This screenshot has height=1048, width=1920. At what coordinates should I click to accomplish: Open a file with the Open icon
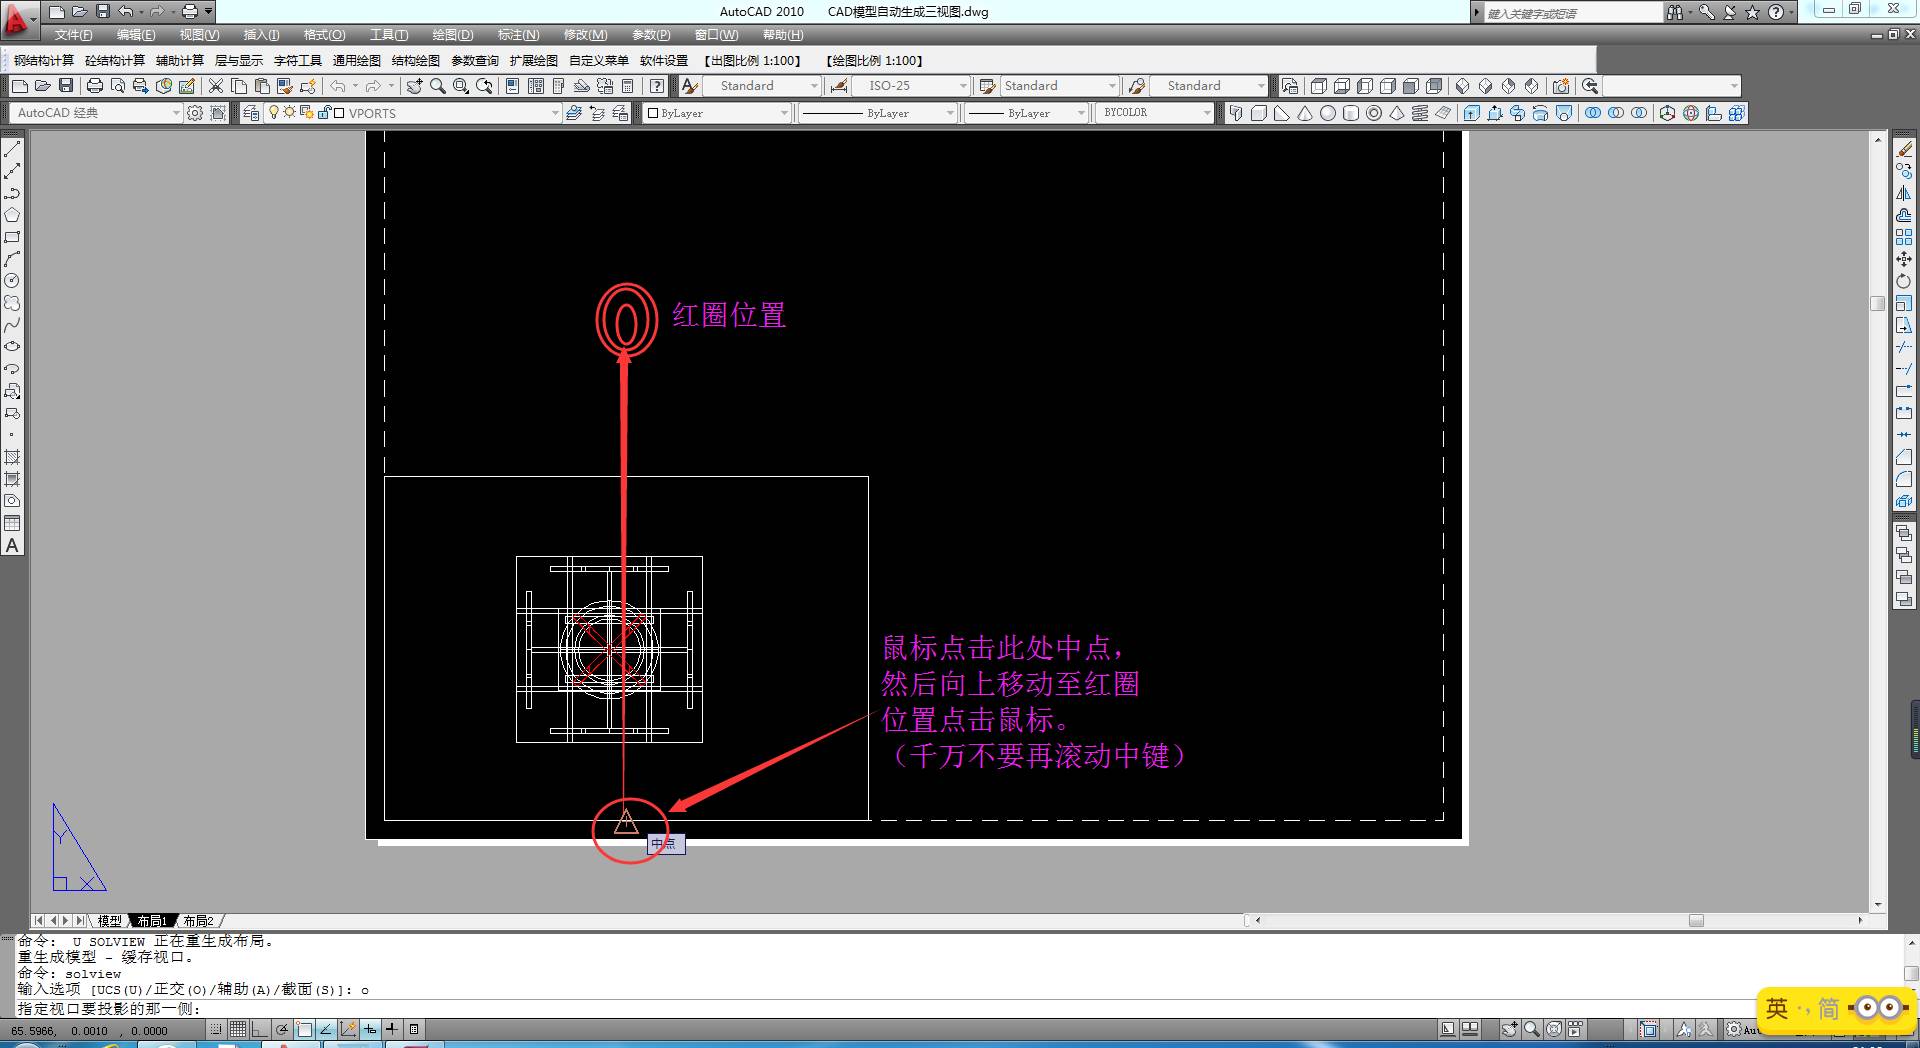pos(43,86)
